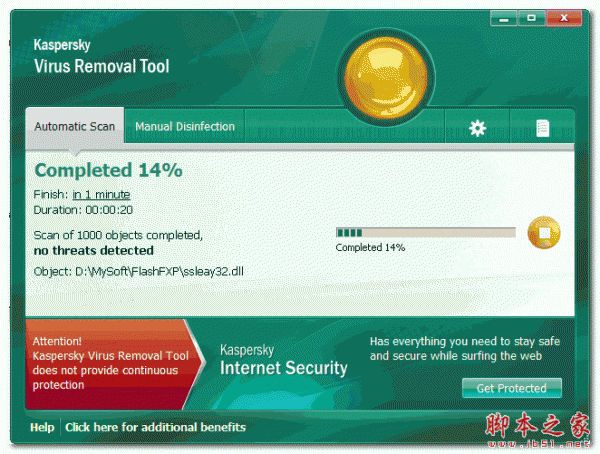Maximize the Kaspersky window
The height and width of the screenshot is (454, 600).
point(532,18)
